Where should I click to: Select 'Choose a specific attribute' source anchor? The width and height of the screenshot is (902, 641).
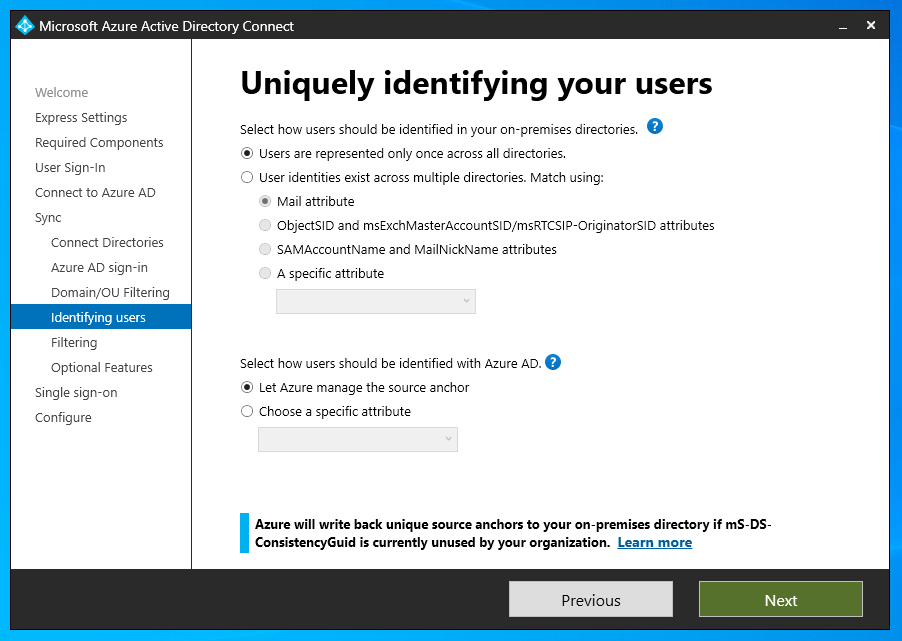click(247, 411)
